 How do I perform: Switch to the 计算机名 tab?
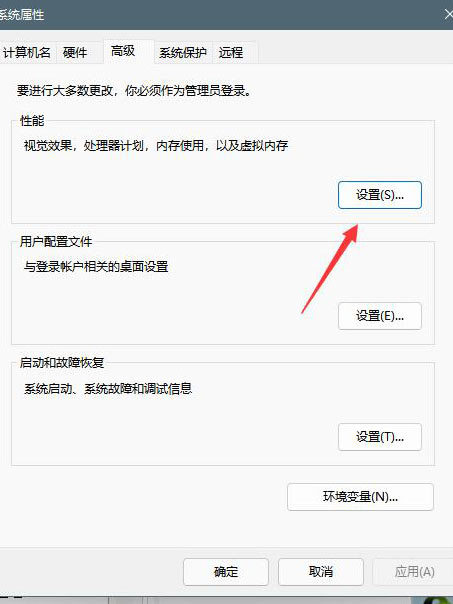click(x=26, y=52)
